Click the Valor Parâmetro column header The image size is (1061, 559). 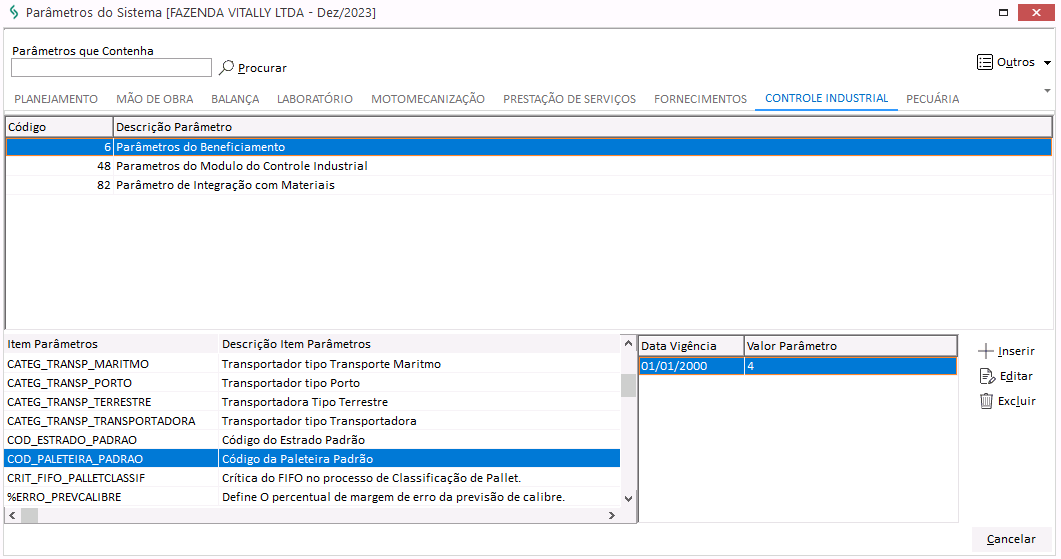pos(851,346)
